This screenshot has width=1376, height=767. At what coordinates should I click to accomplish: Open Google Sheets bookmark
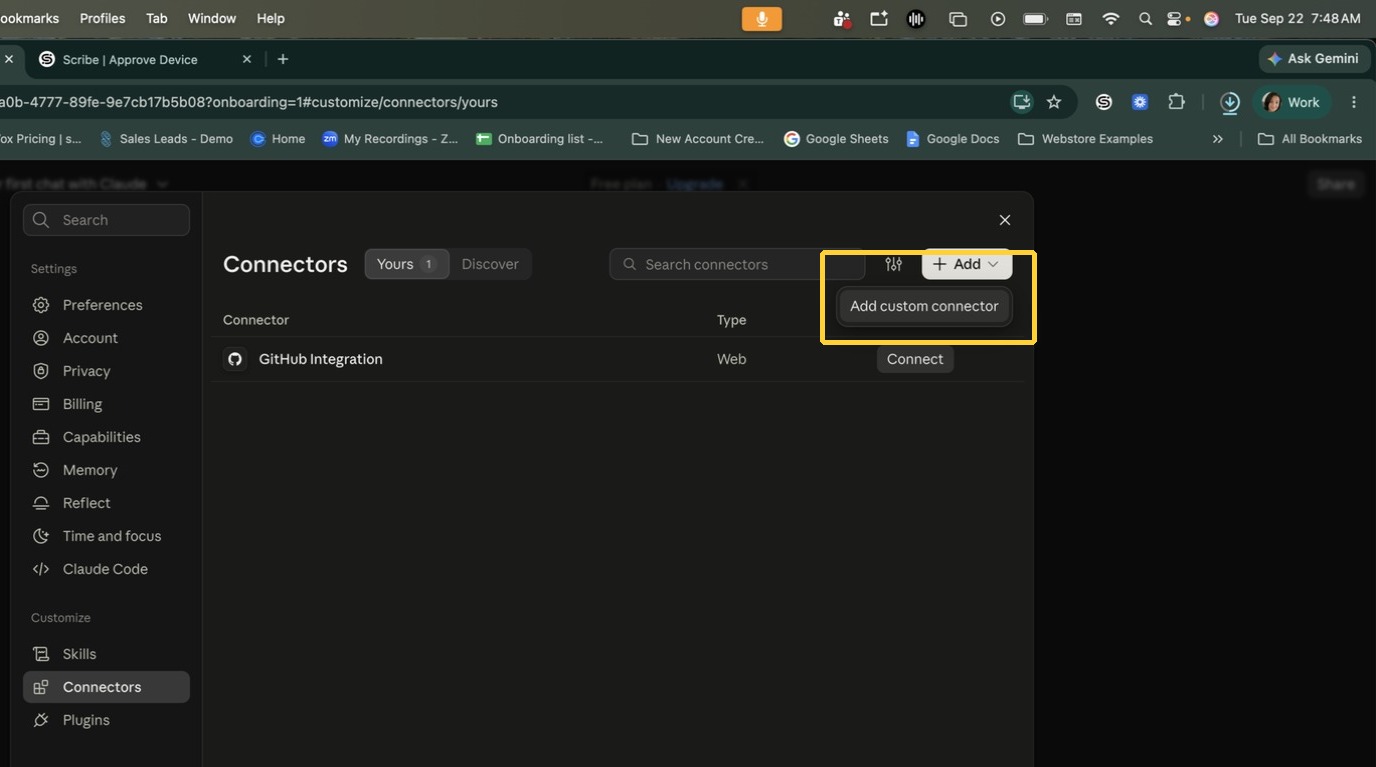pyautogui.click(x=836, y=139)
